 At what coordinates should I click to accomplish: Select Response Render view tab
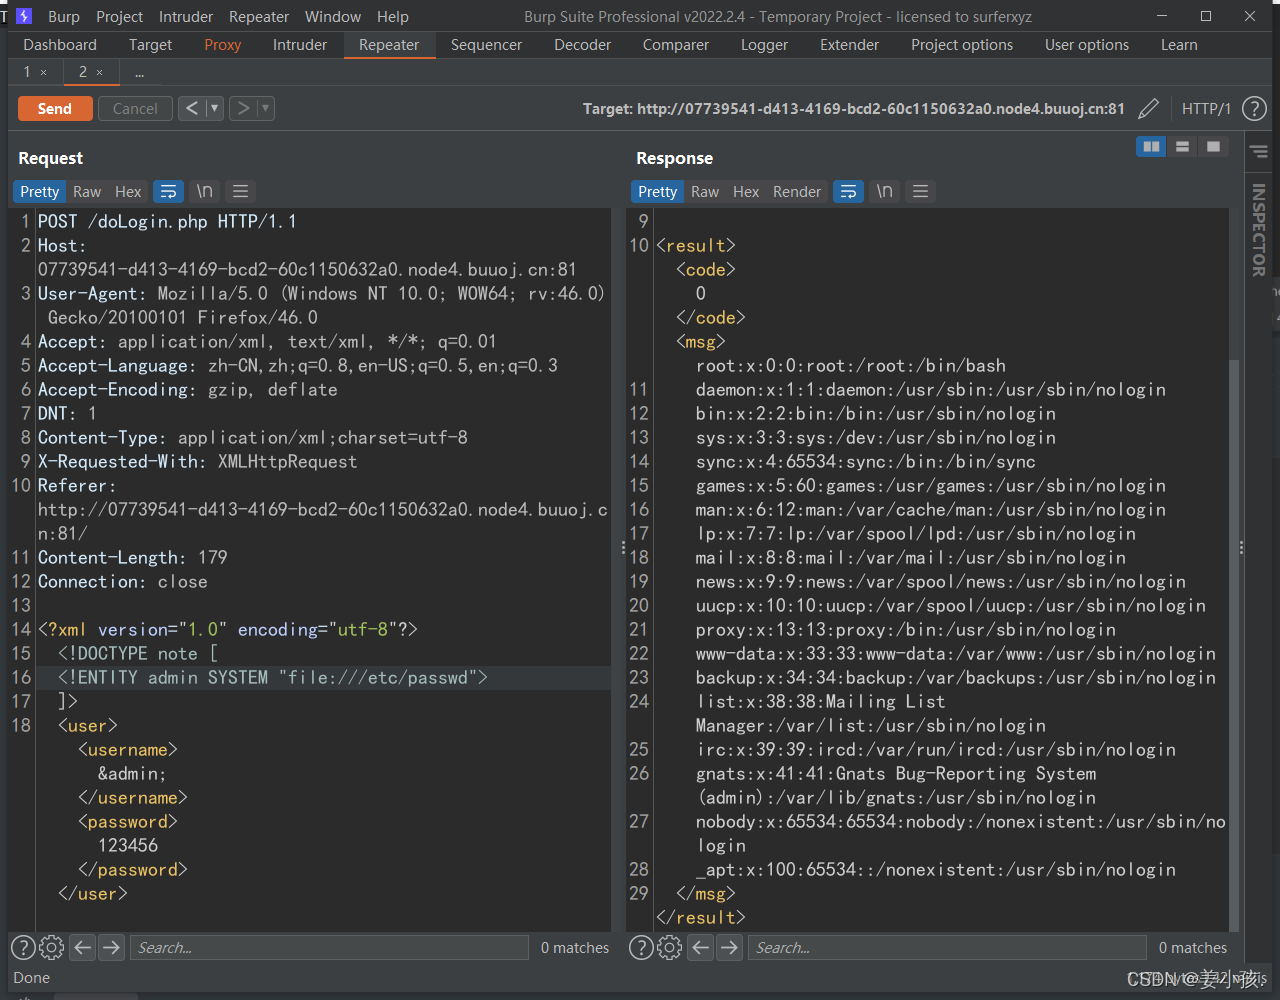(797, 192)
